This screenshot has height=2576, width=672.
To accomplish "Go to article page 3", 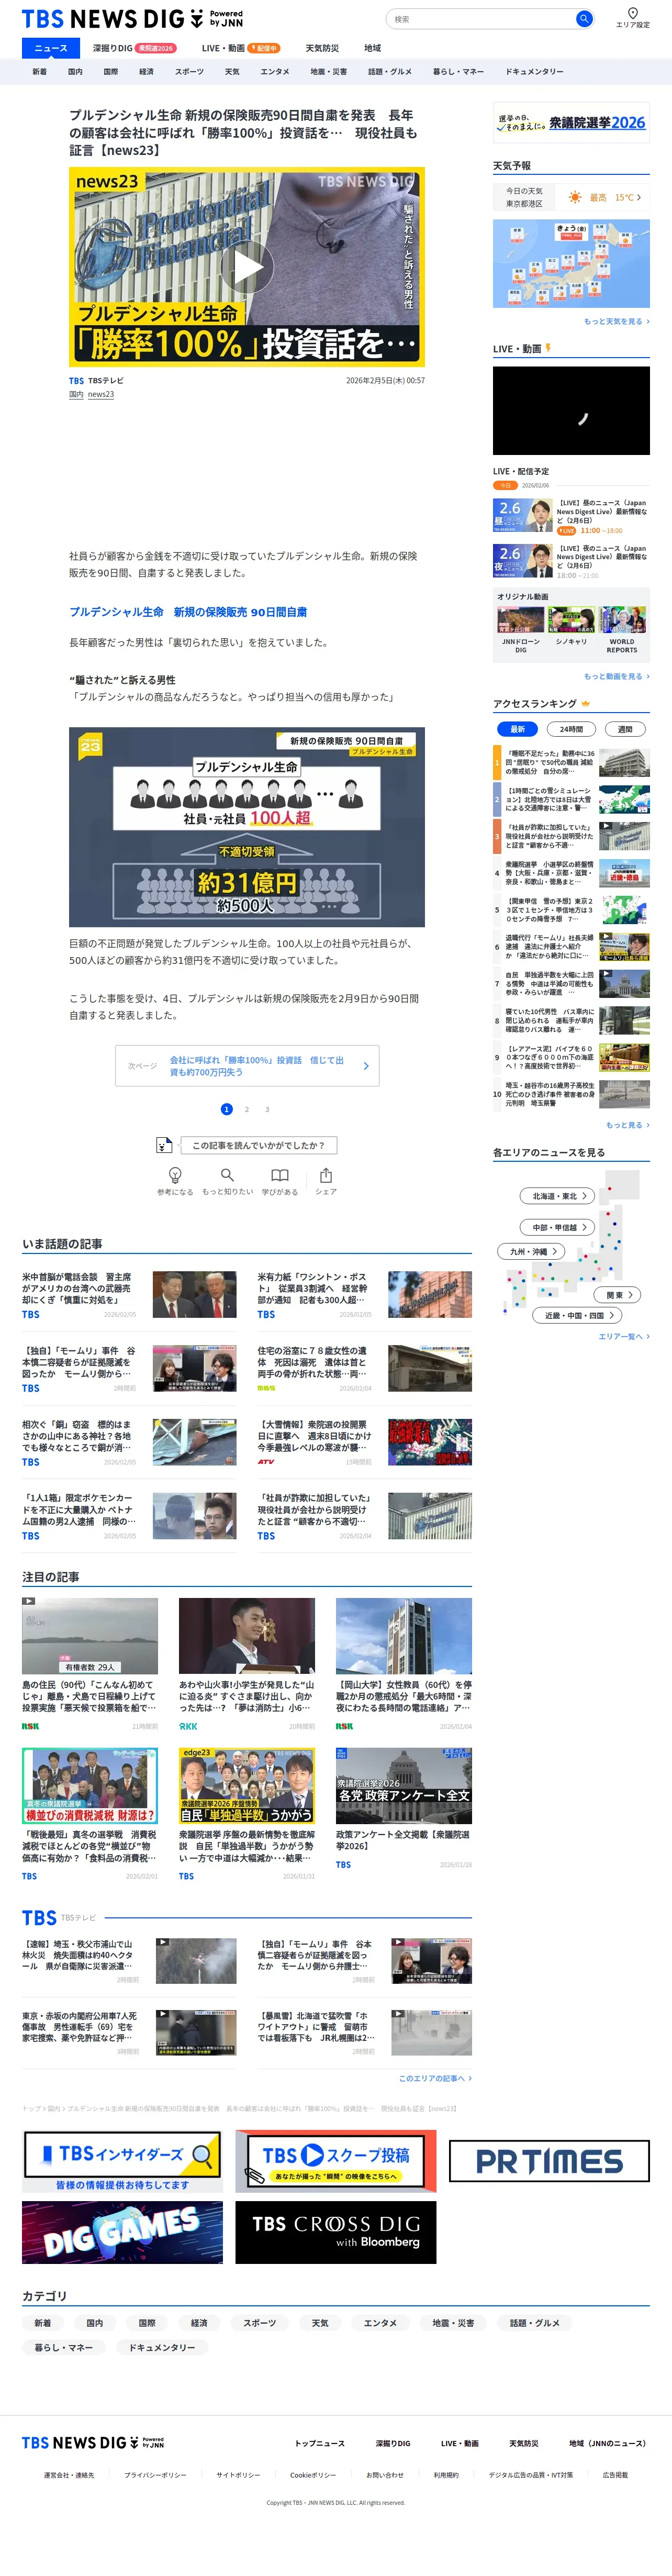I will coord(267,1109).
